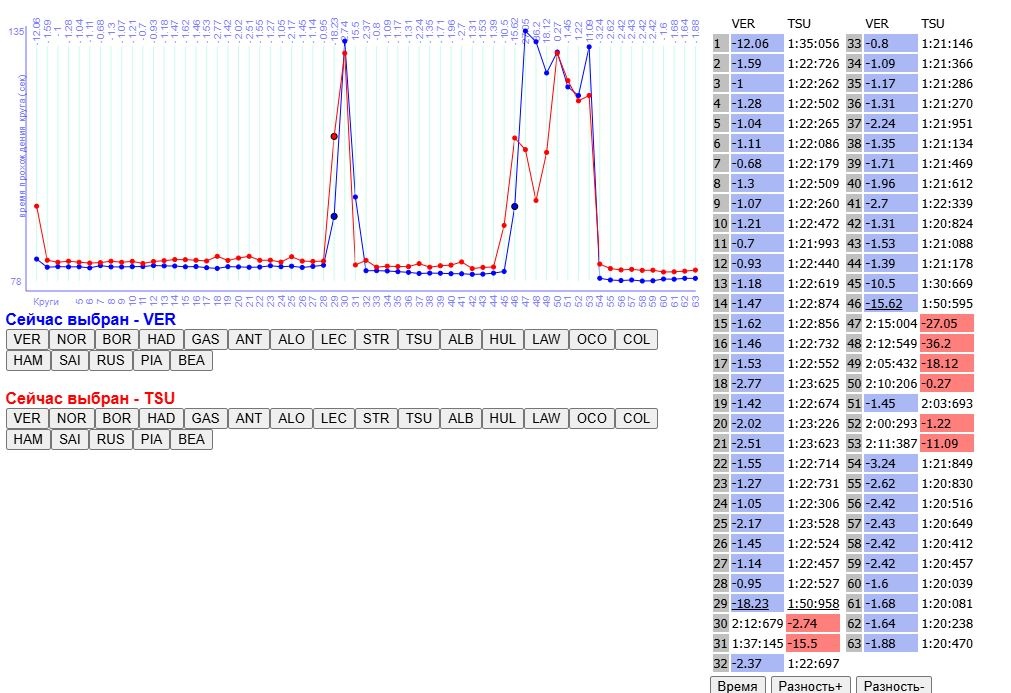Click the large blue chart point at lap 46
Image resolution: width=1011 pixels, height=693 pixels.
click(515, 206)
